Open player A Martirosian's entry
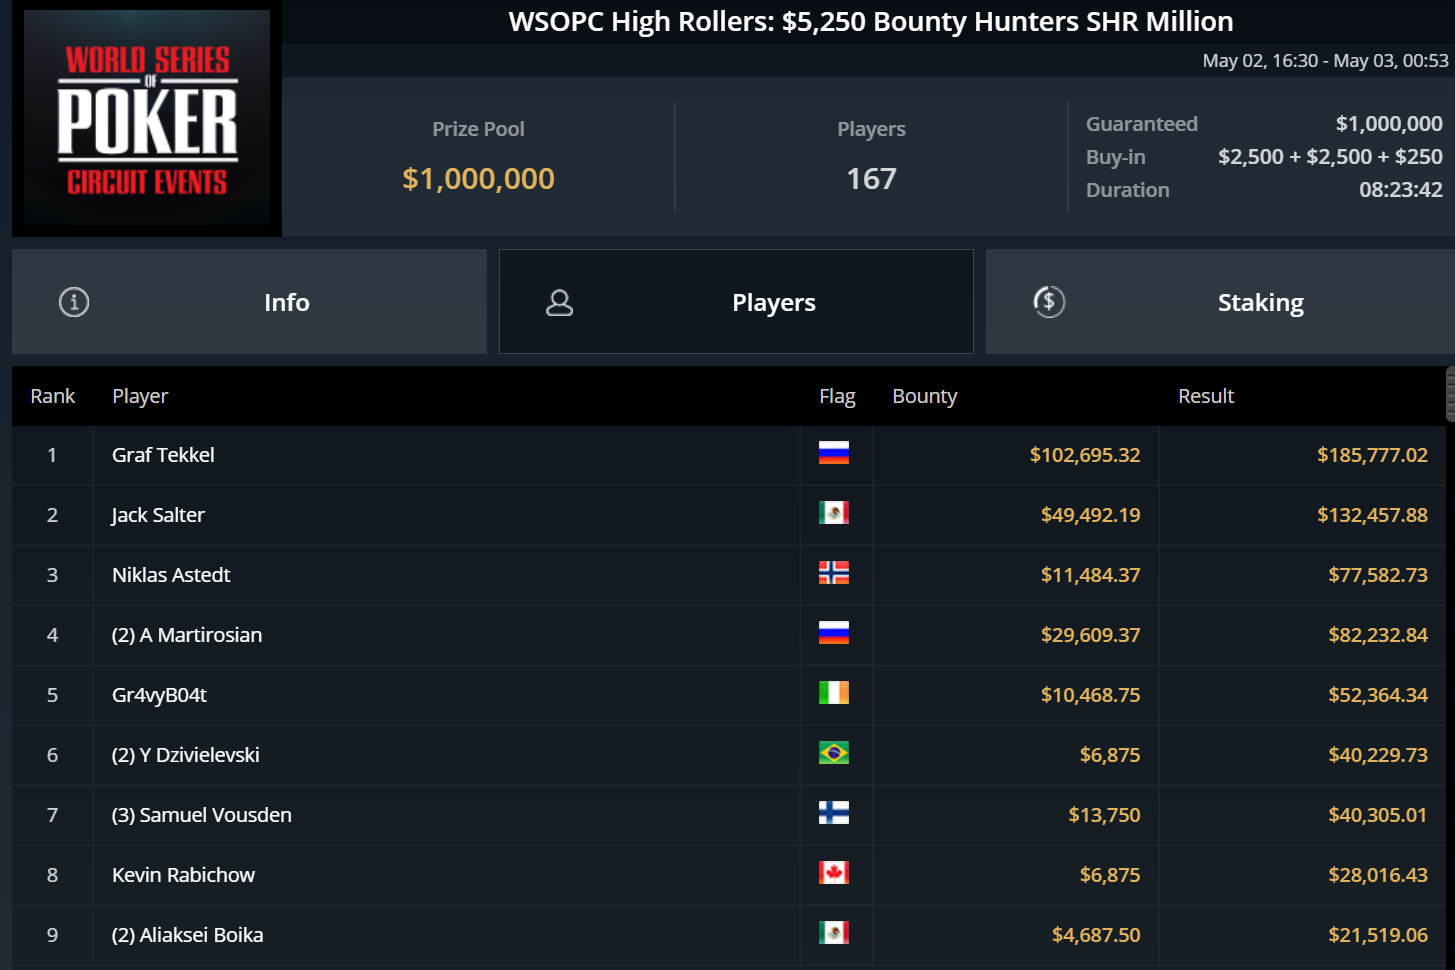Screen dimensions: 1455x970 187,635
